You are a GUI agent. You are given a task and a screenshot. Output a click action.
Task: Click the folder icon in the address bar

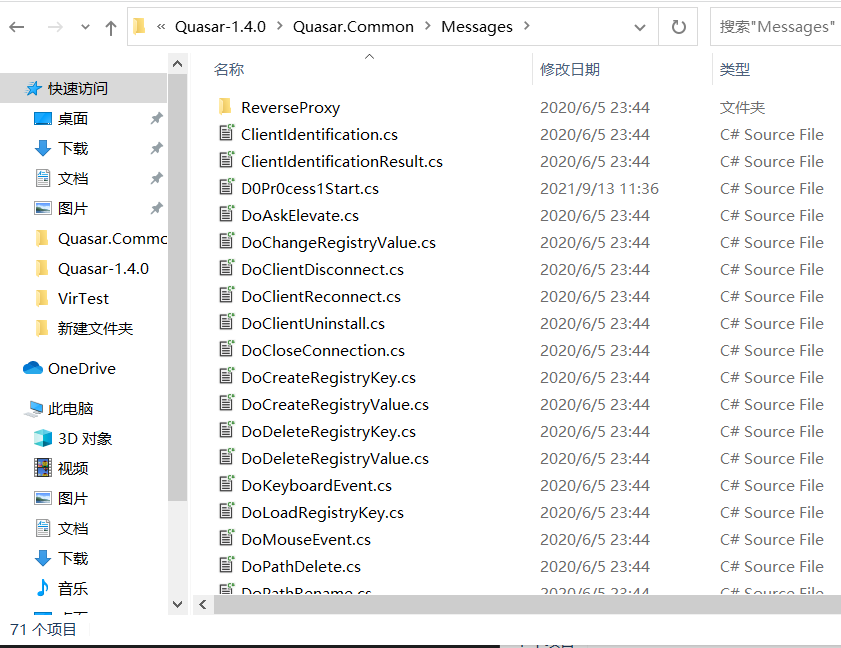[139, 26]
